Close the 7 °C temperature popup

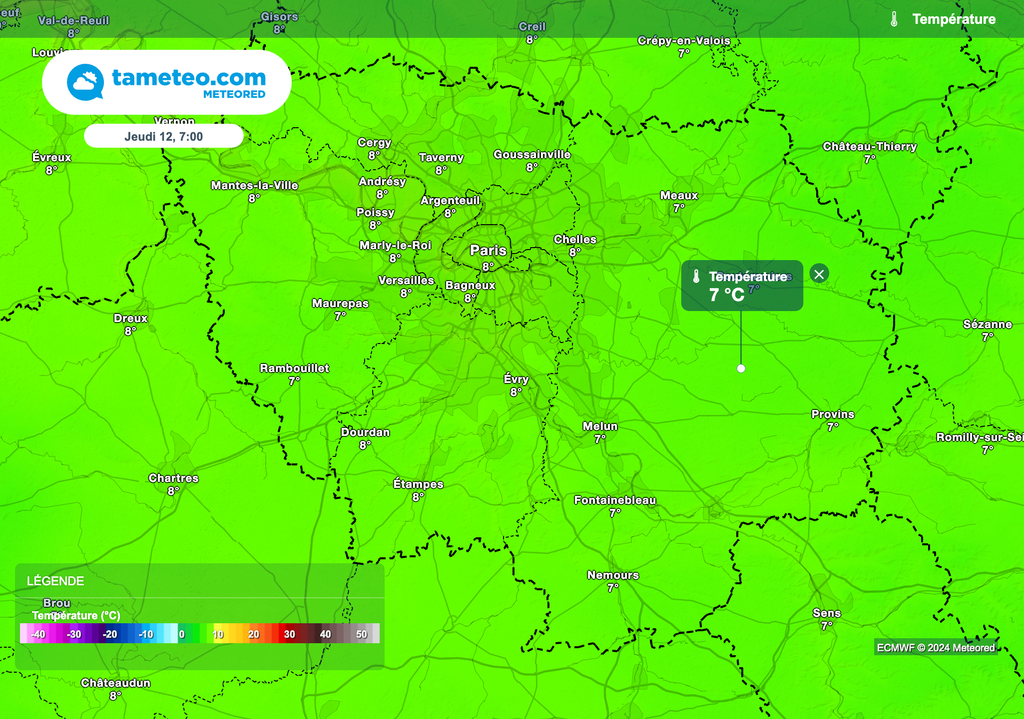click(x=819, y=274)
